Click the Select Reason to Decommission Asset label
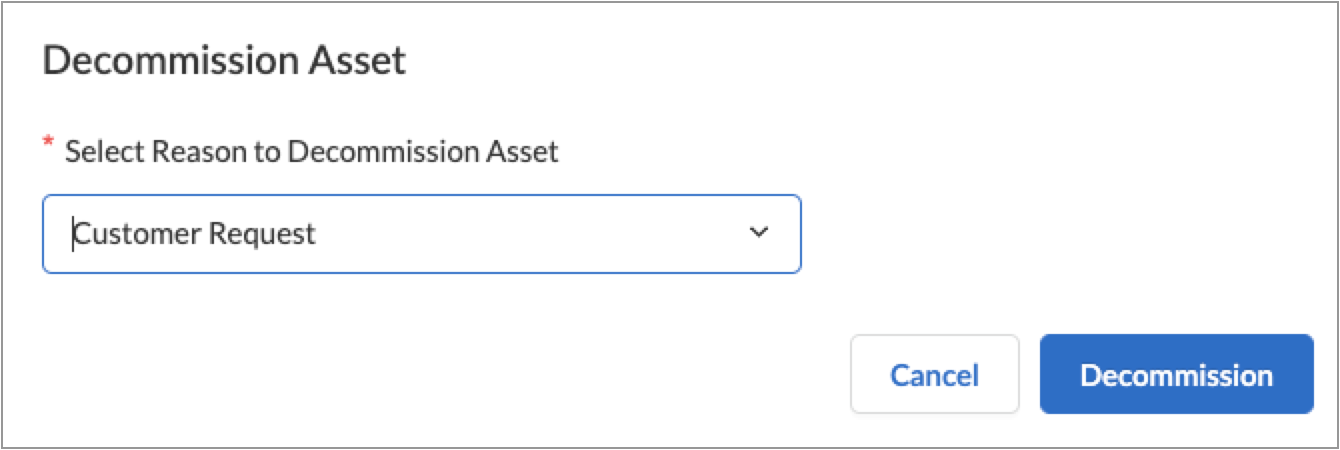1340x450 pixels. tap(311, 152)
